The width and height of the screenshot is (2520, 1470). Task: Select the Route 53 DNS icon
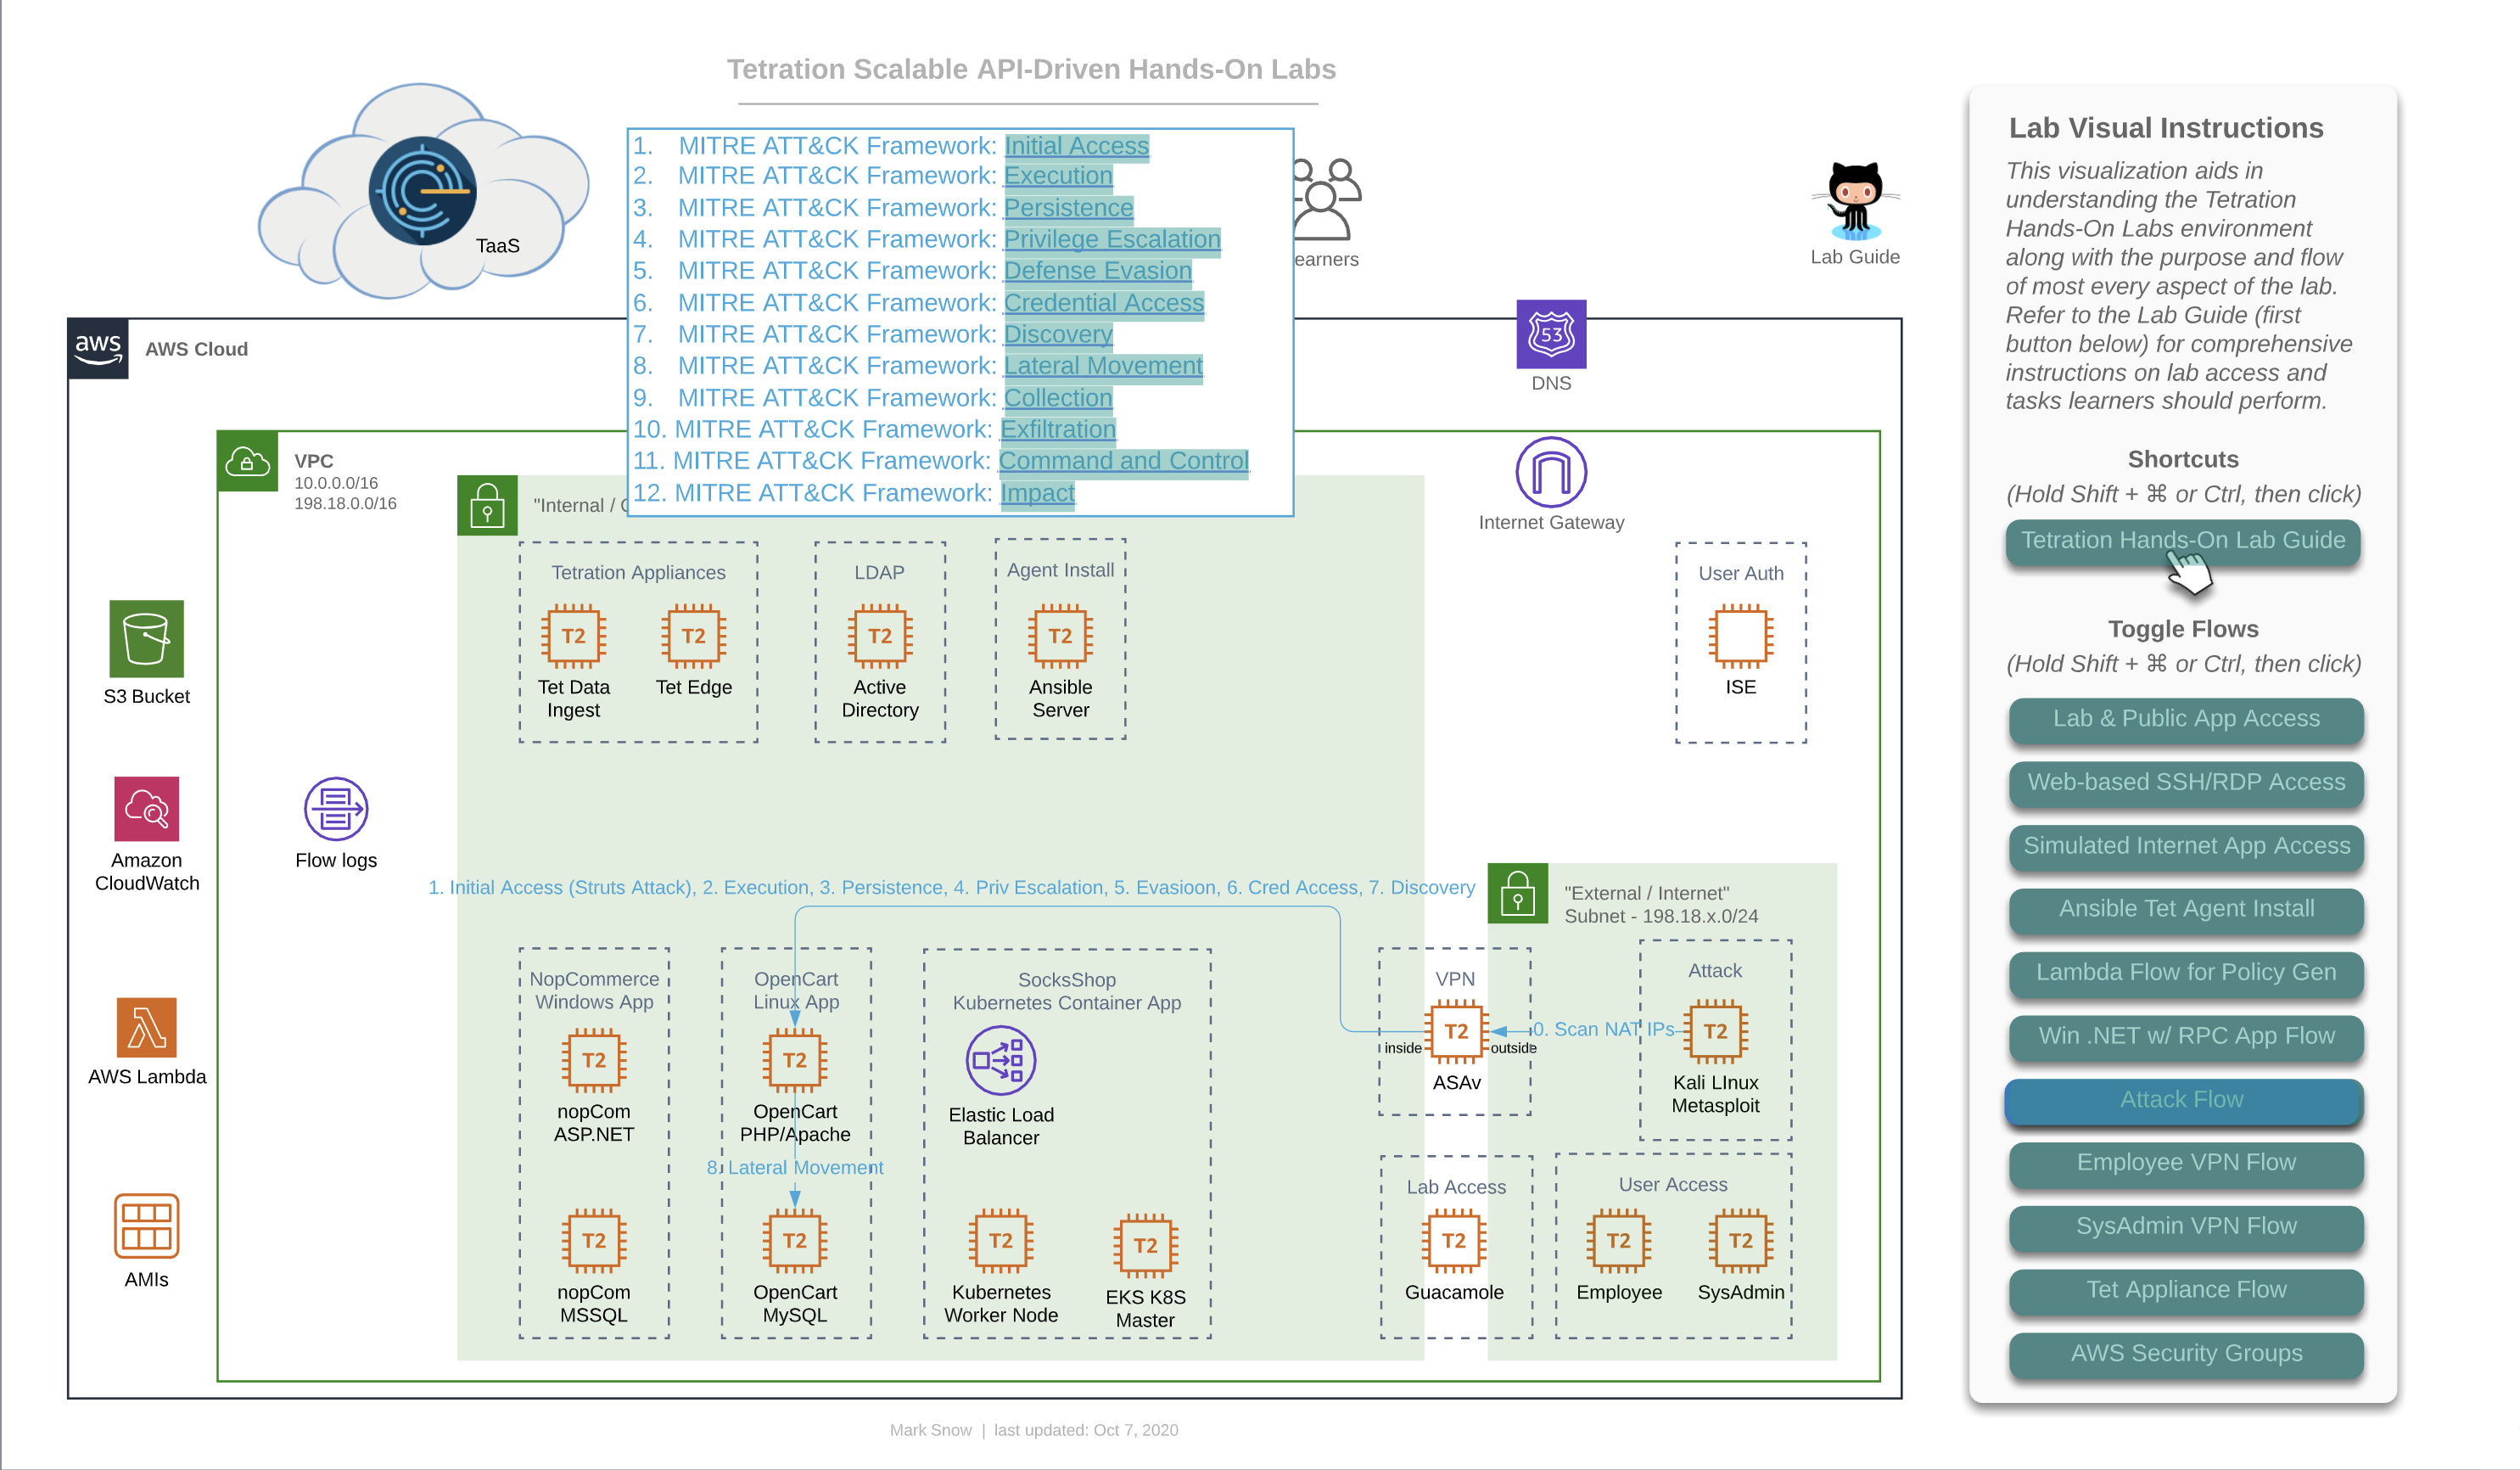point(1551,334)
